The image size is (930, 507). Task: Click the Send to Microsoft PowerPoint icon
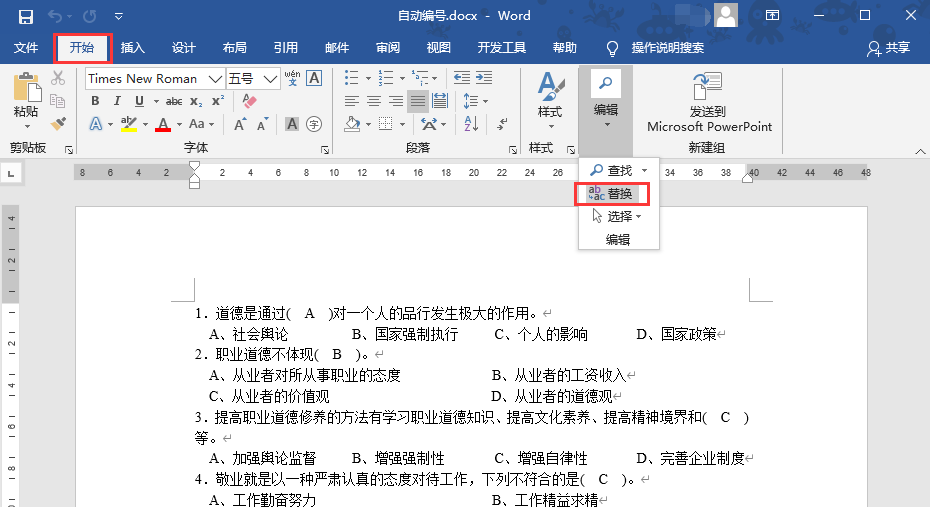coord(708,85)
